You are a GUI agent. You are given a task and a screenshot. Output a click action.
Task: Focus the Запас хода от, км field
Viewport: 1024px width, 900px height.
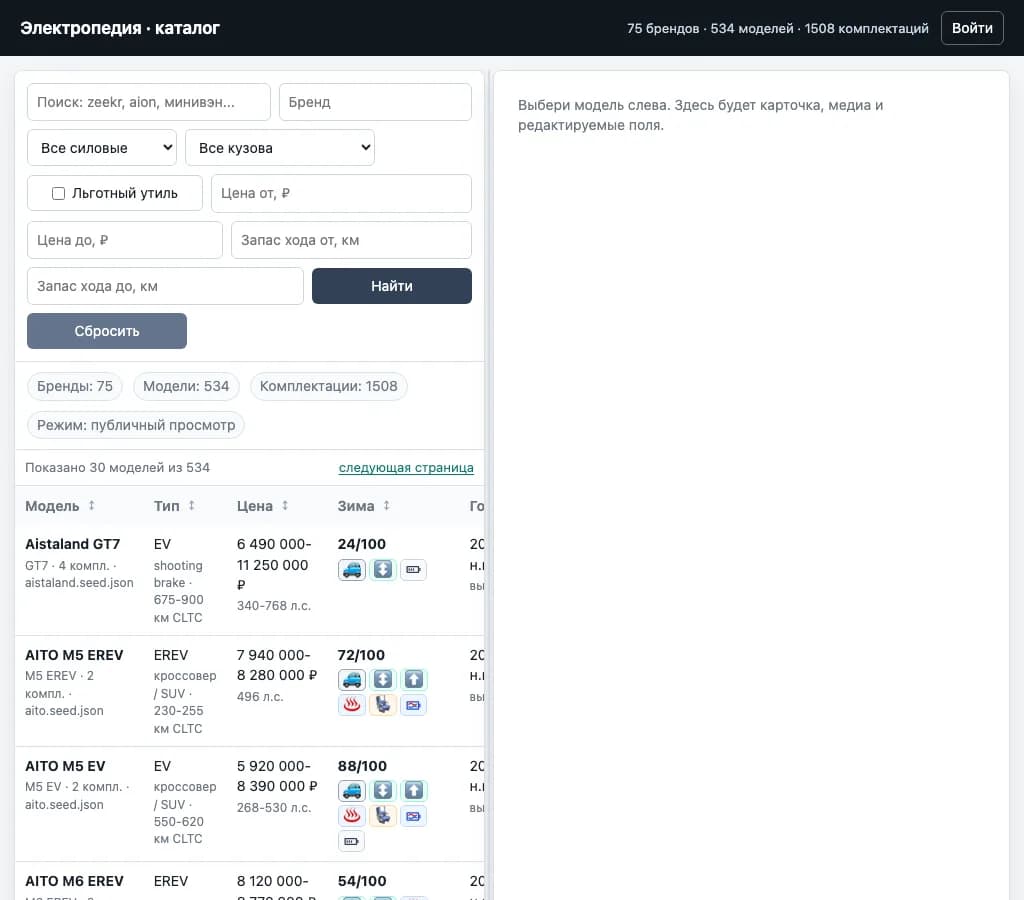pyautogui.click(x=351, y=240)
